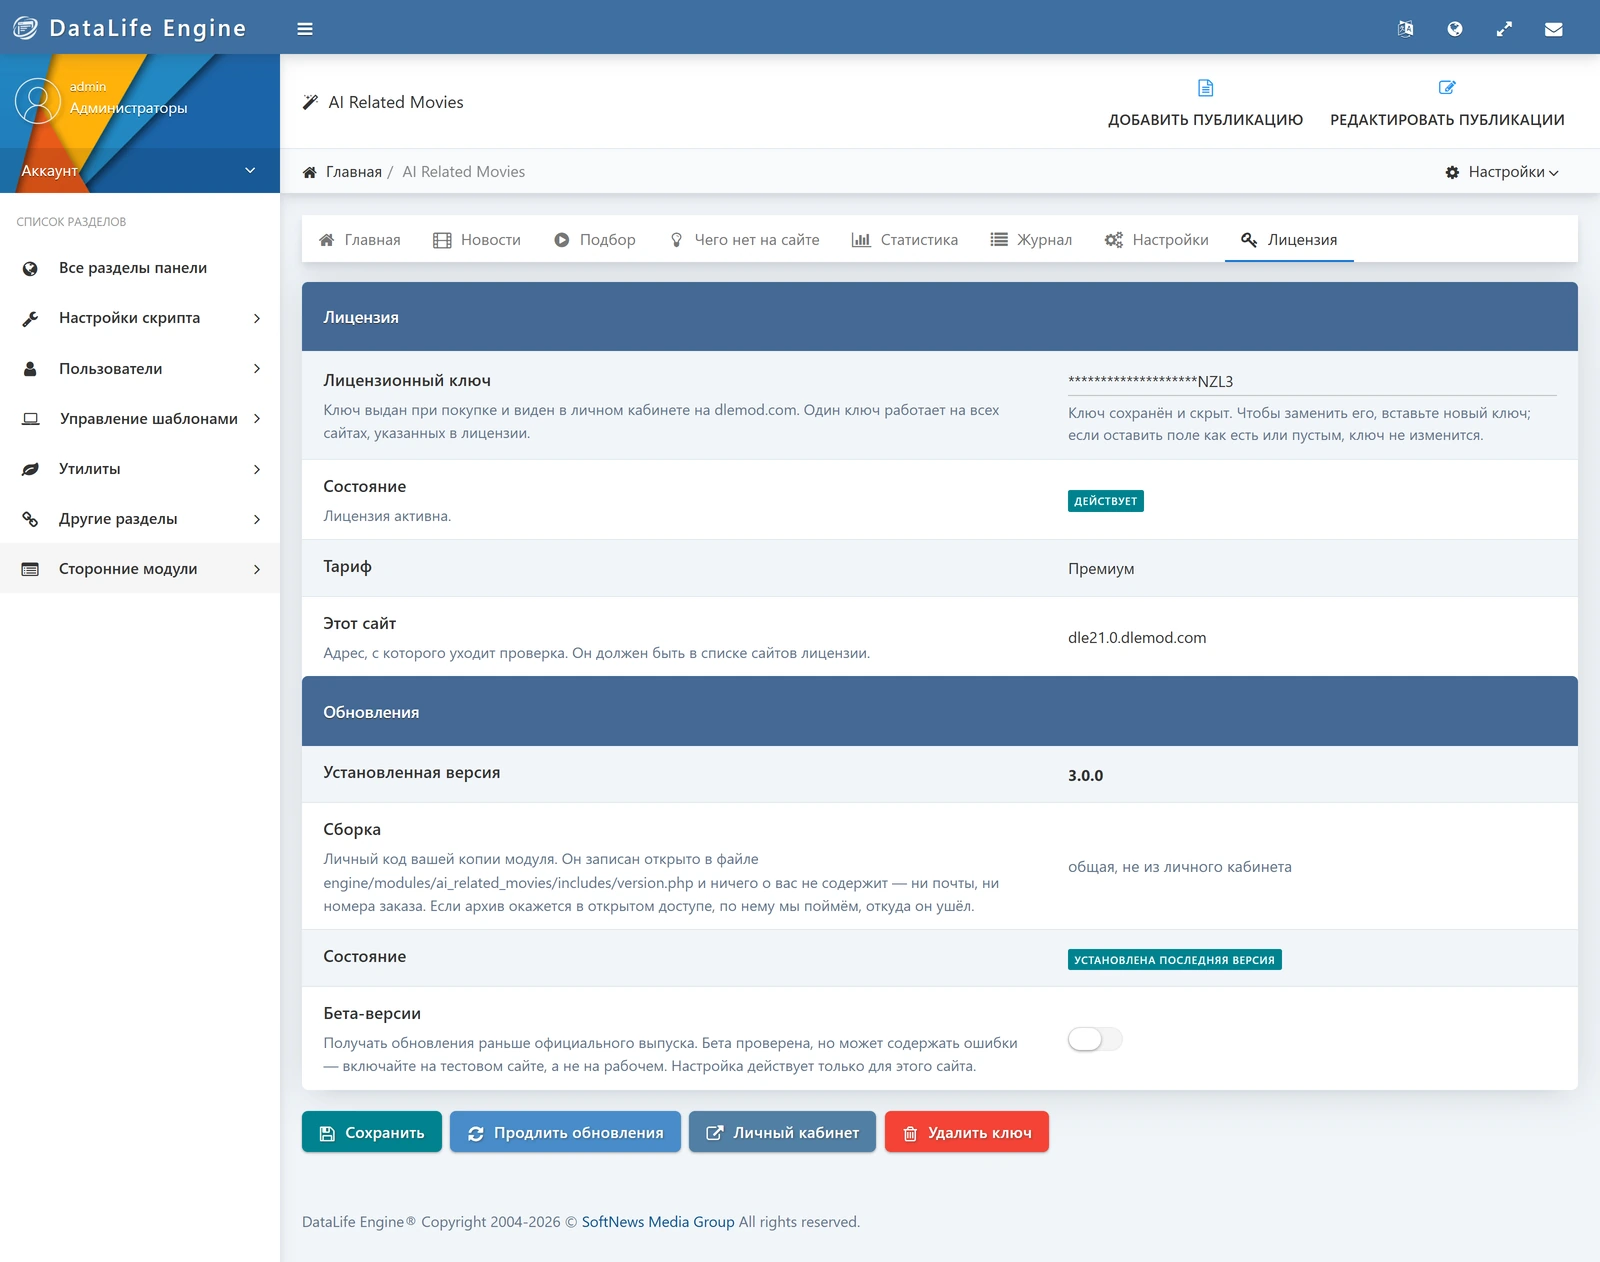Open Личный кабинет button
The image size is (1600, 1262).
point(782,1132)
